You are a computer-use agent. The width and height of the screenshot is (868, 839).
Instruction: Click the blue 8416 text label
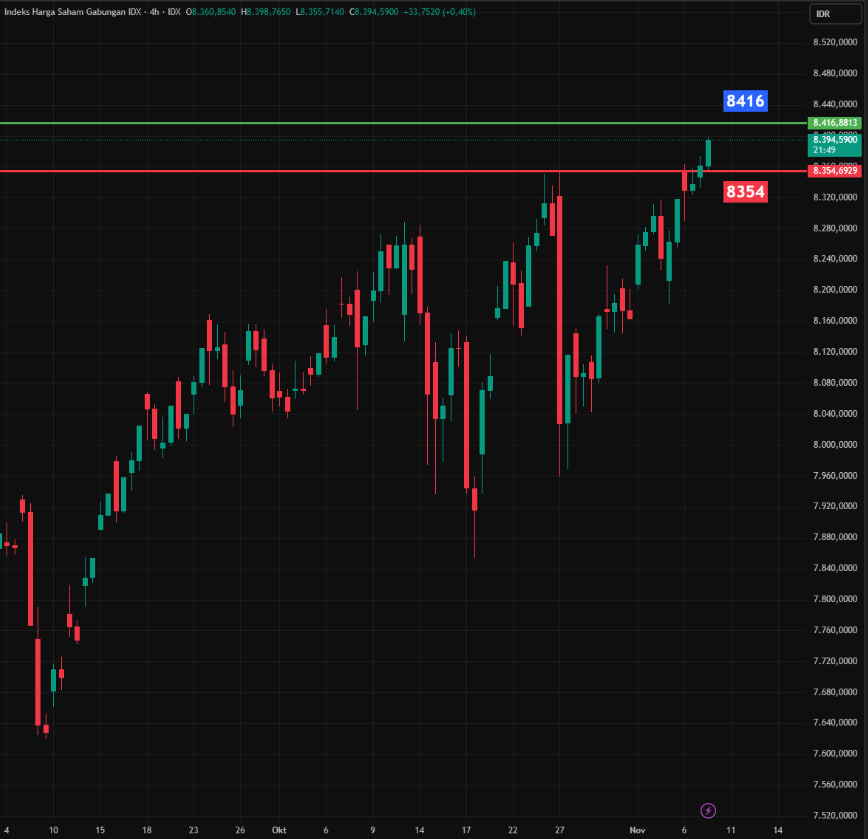[x=745, y=101]
